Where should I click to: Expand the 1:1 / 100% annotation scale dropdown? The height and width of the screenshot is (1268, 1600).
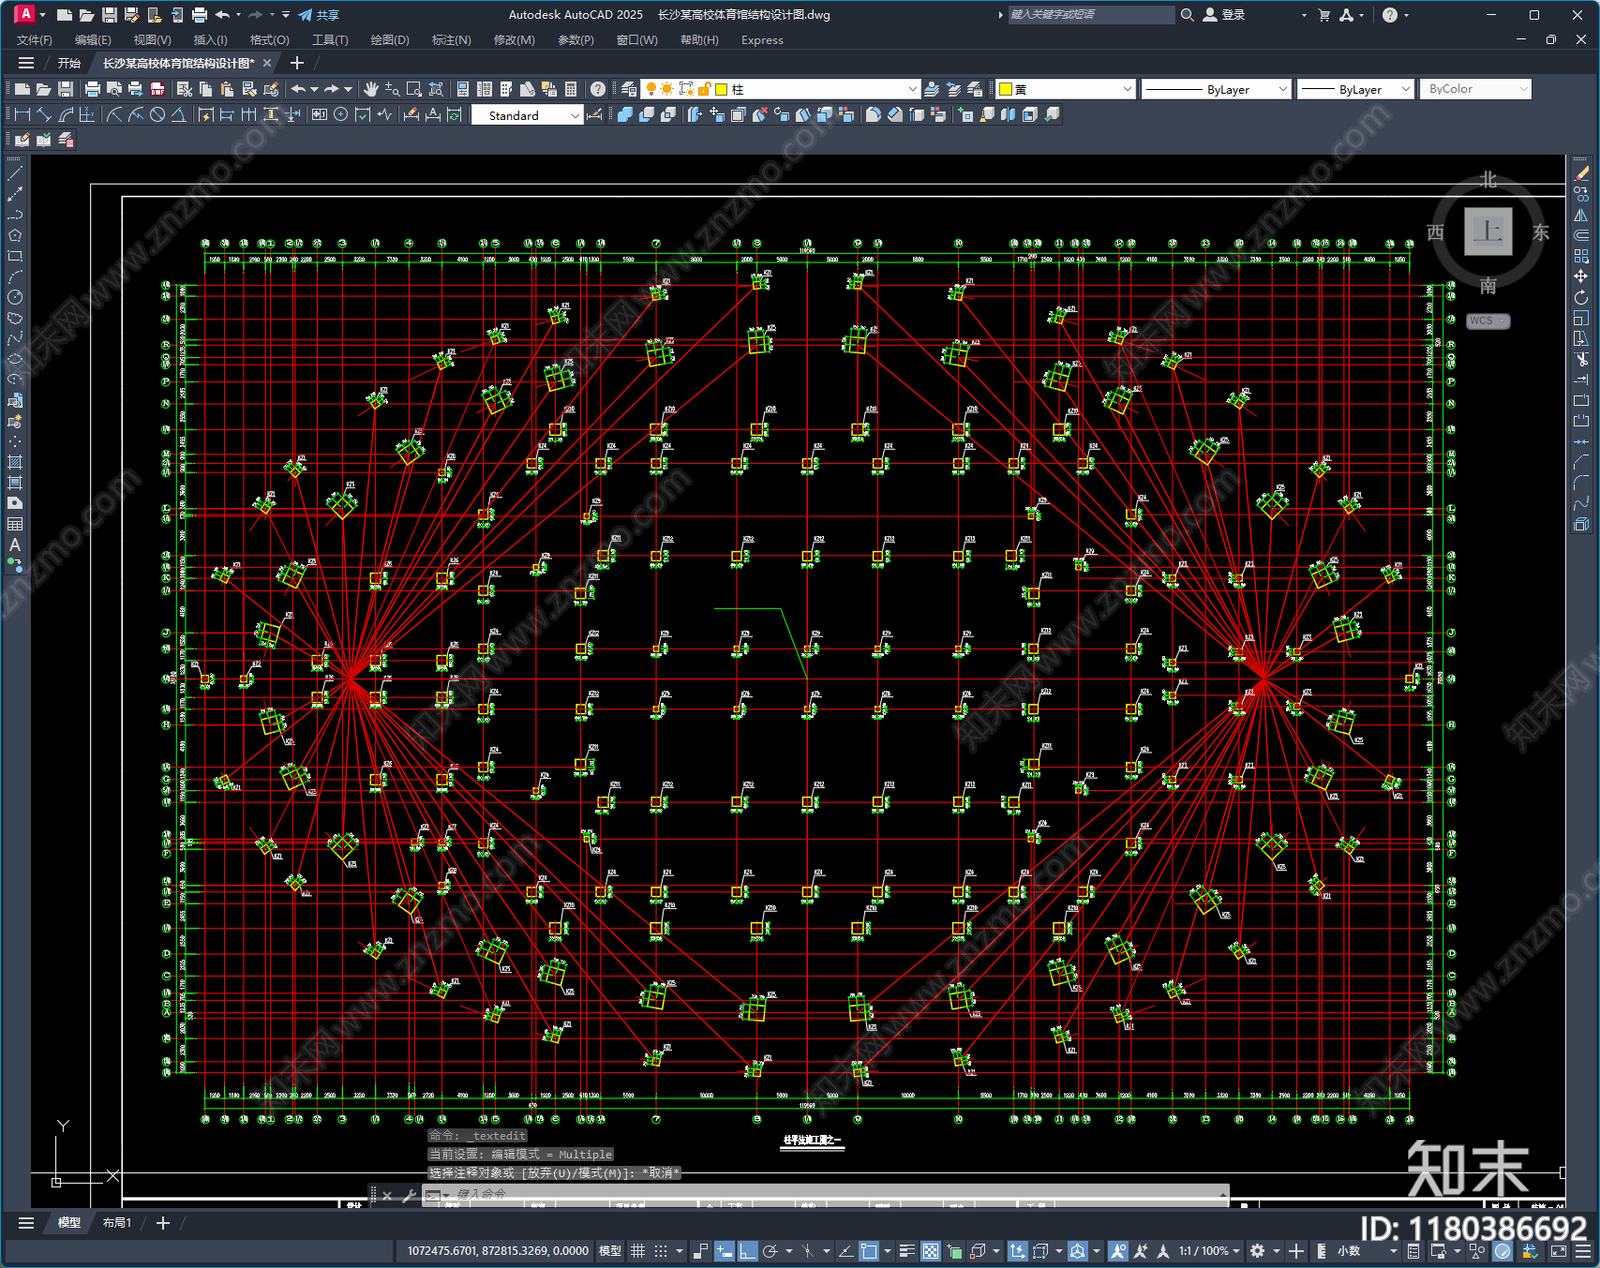tap(1209, 1251)
